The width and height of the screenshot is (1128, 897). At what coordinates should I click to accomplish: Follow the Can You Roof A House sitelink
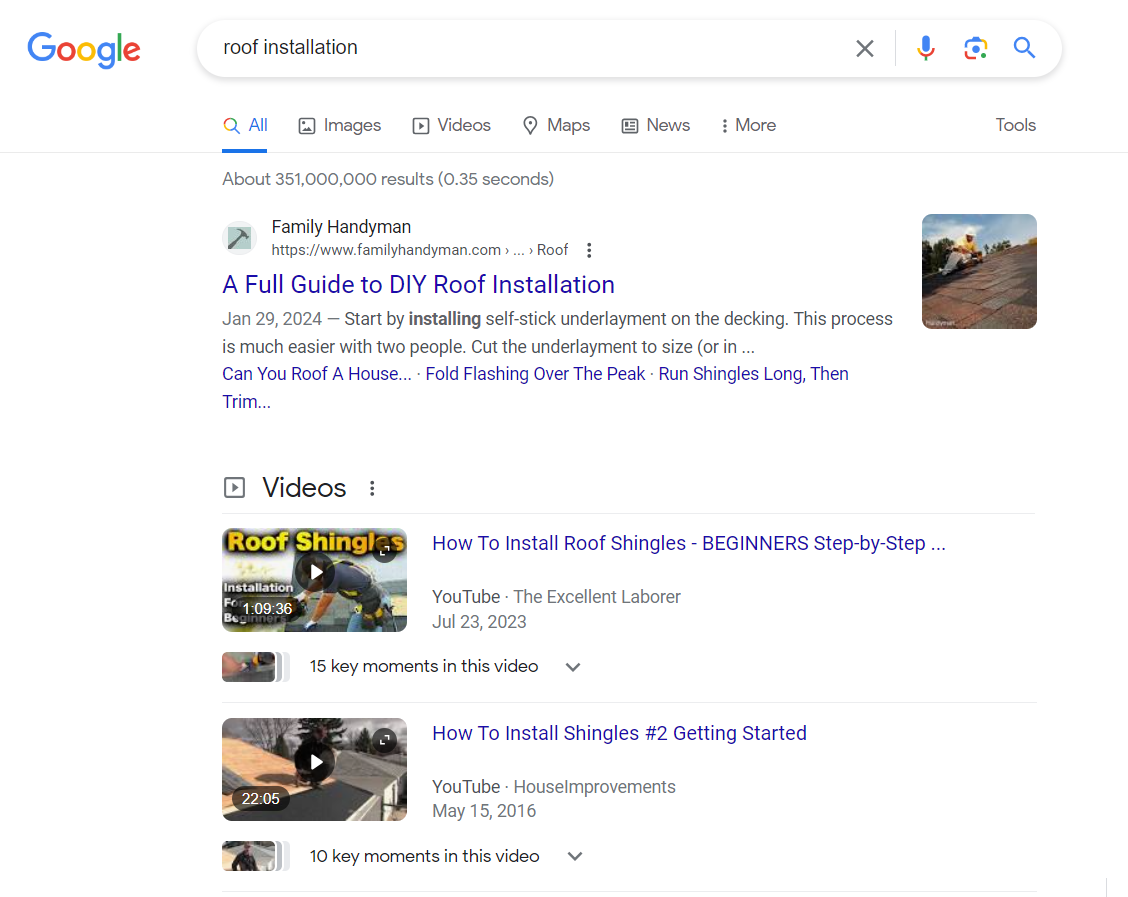coord(317,374)
